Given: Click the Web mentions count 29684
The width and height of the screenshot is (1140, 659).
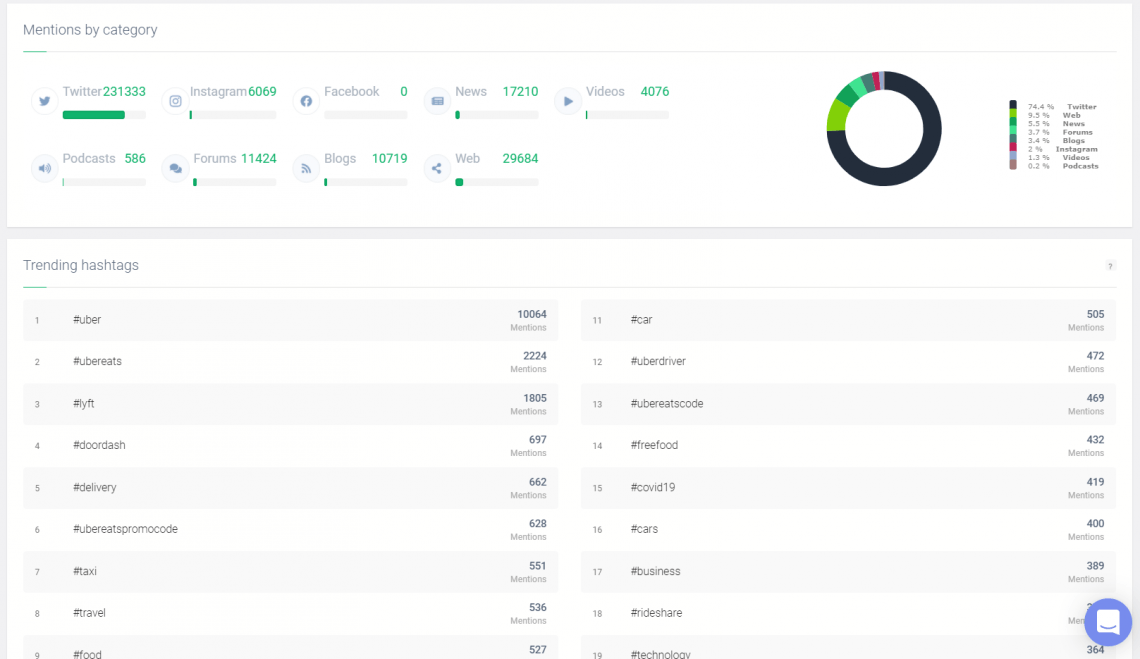Looking at the screenshot, I should (x=520, y=159).
